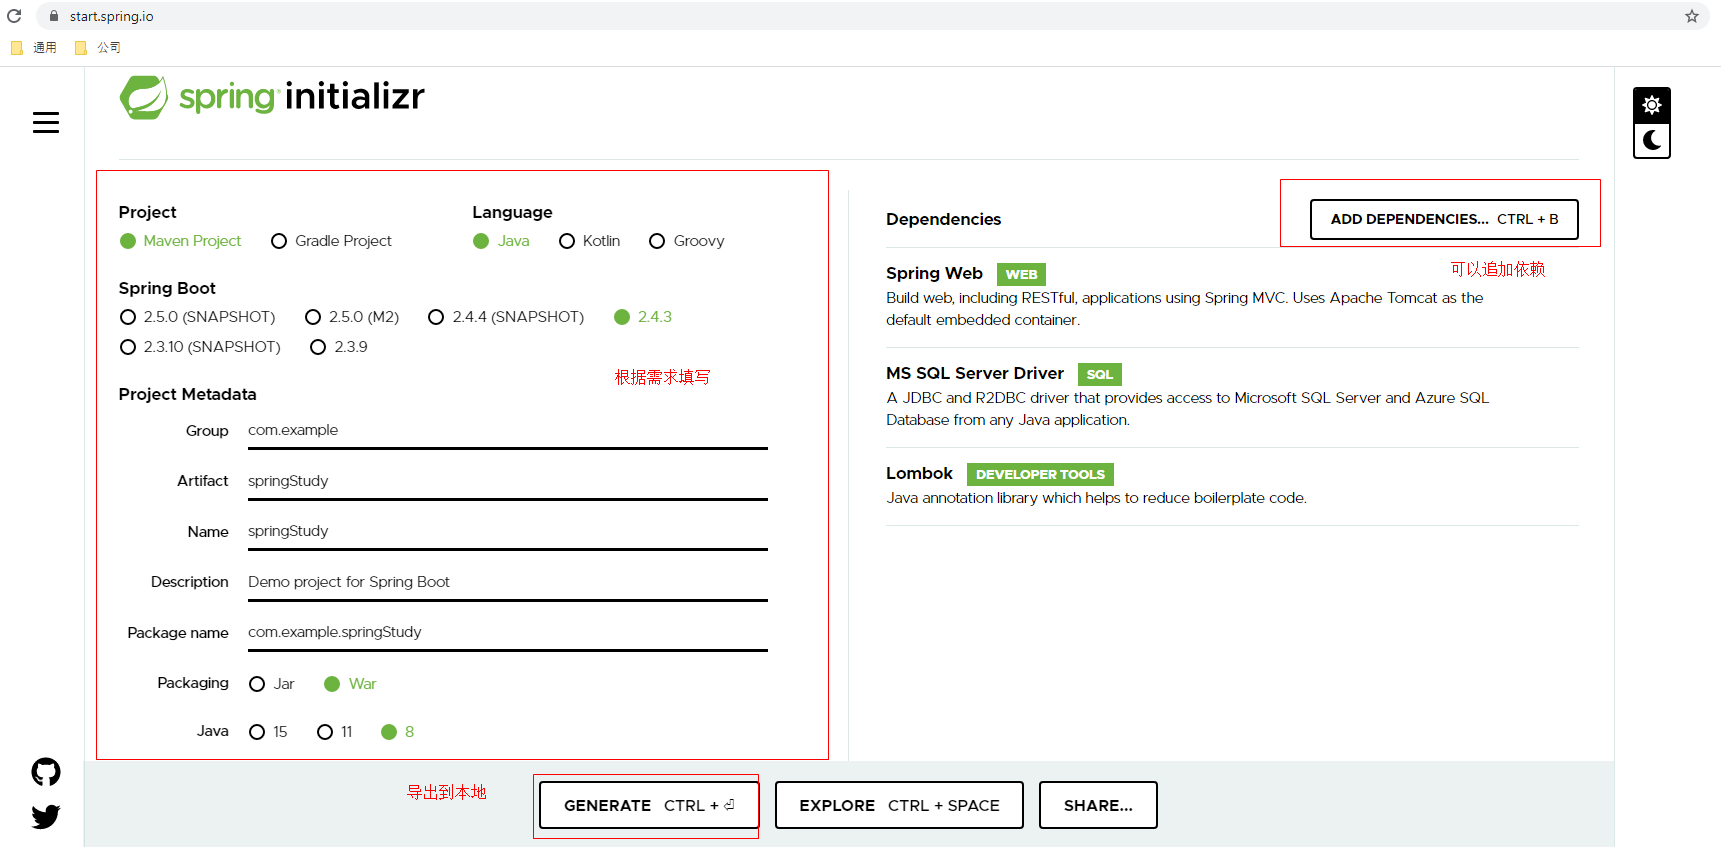Click the Package name input field

pyautogui.click(x=508, y=633)
